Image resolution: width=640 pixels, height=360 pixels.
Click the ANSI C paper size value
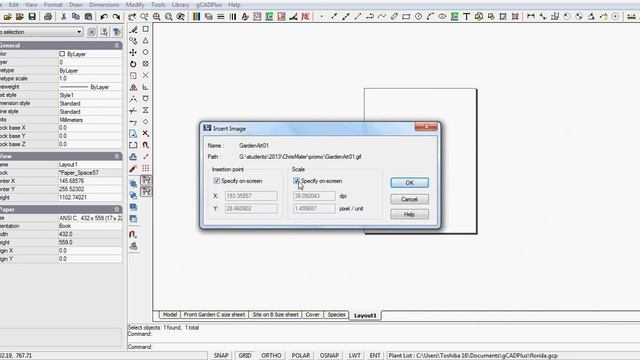click(91, 218)
